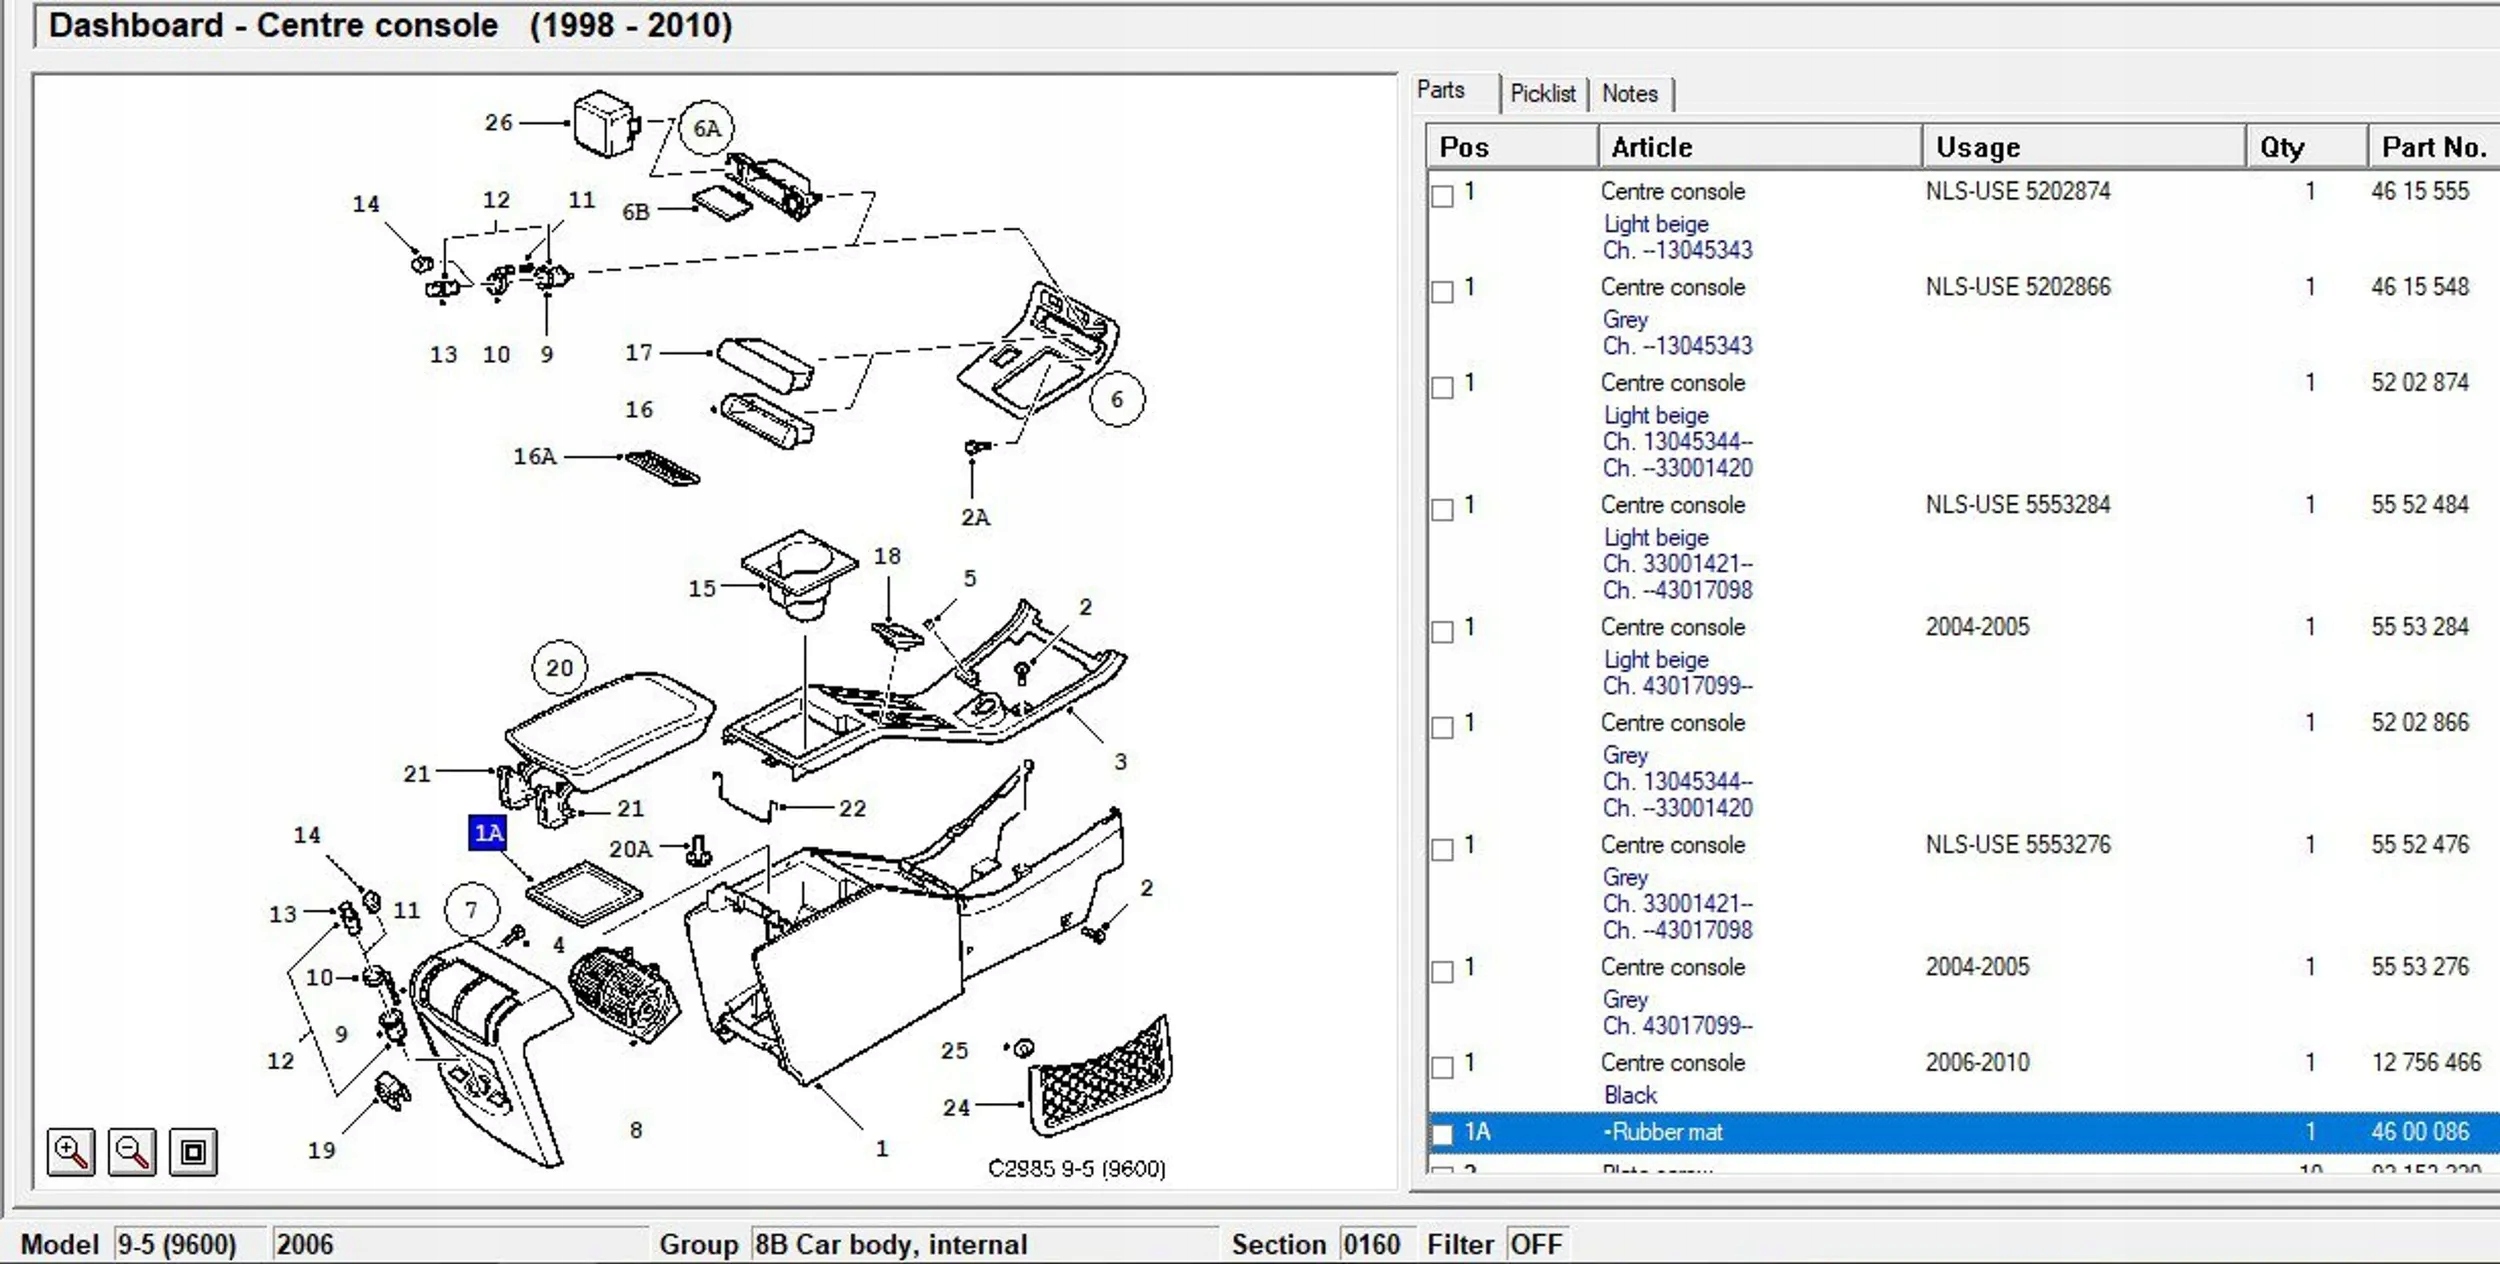
Task: Click the circled 6 callout near the panel
Action: pyautogui.click(x=1116, y=400)
